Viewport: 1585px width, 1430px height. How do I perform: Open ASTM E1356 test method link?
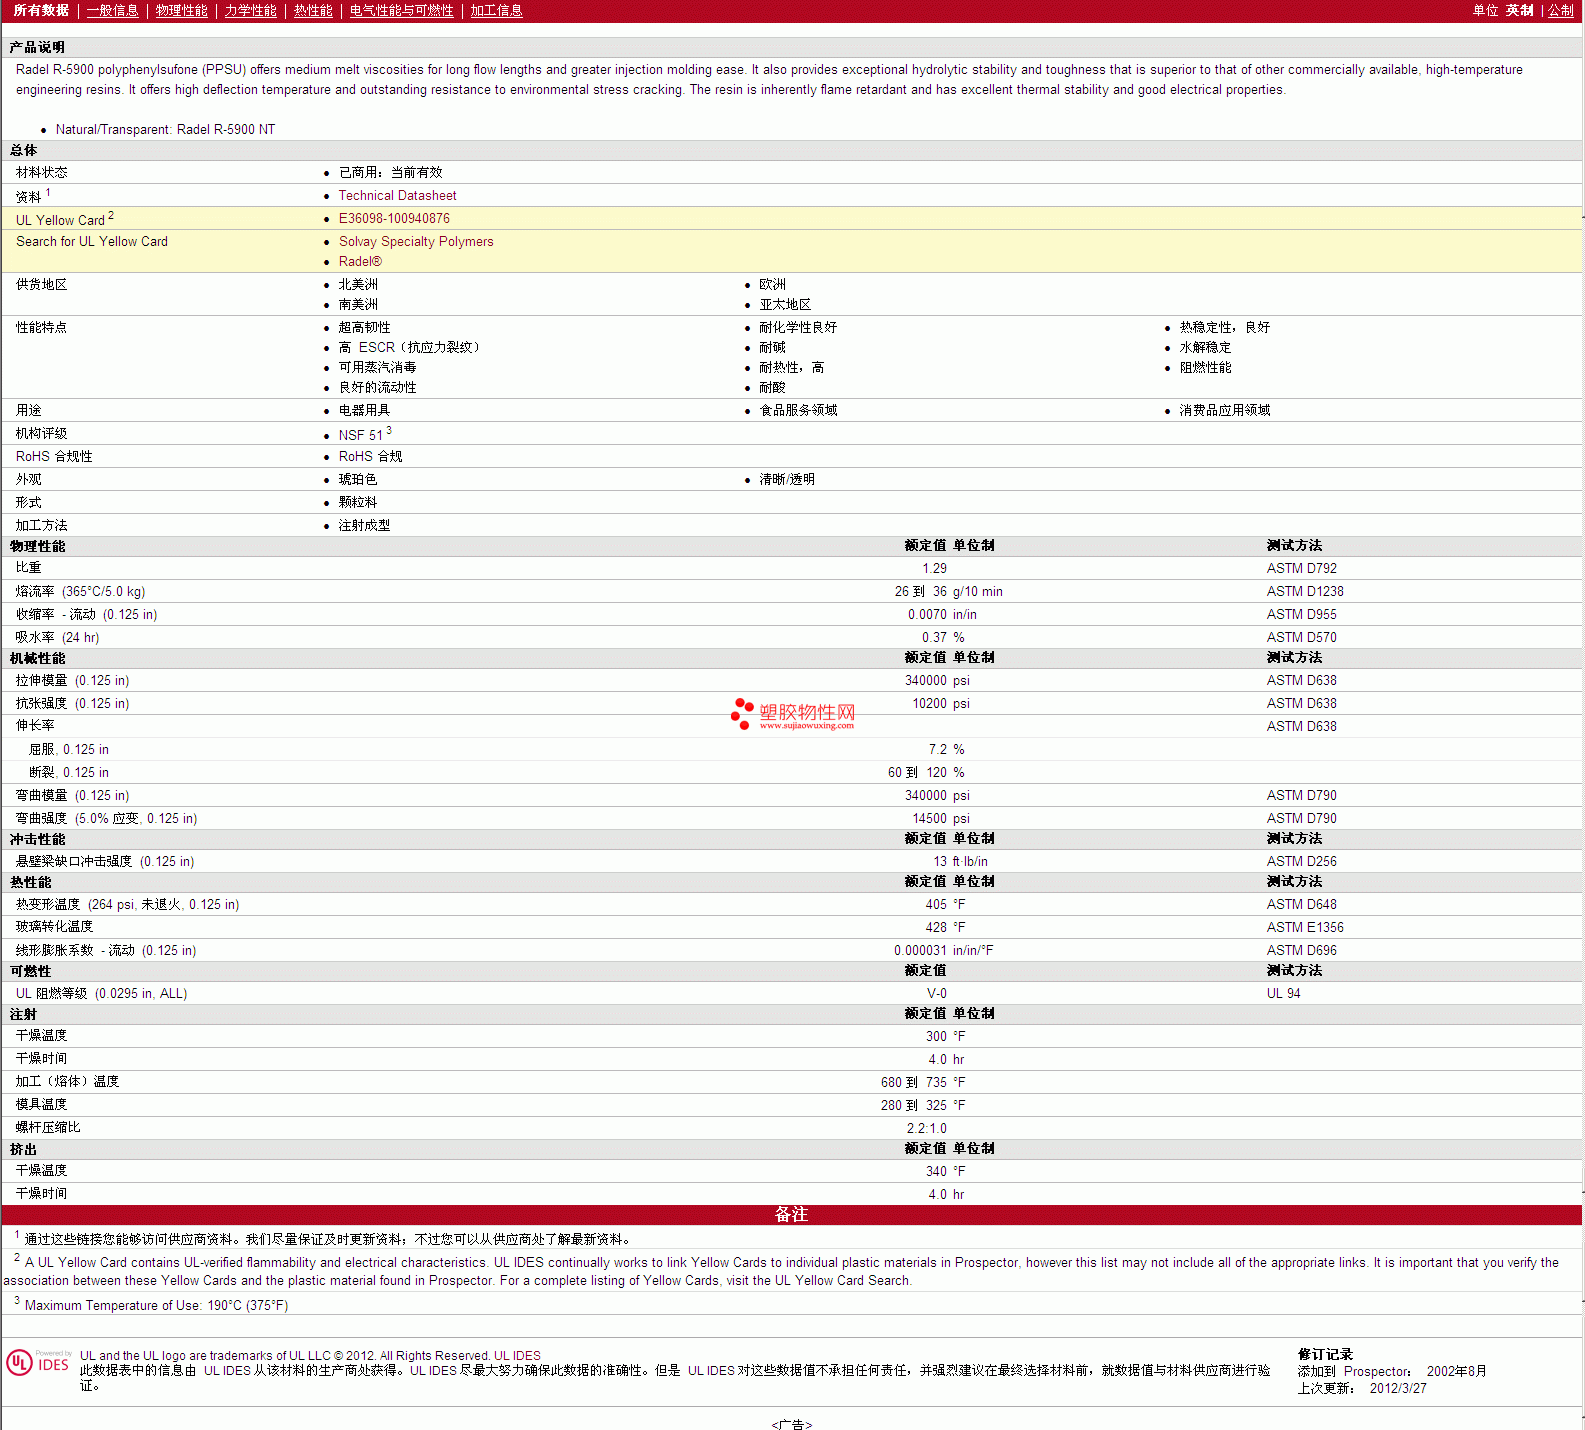[x=1305, y=928]
